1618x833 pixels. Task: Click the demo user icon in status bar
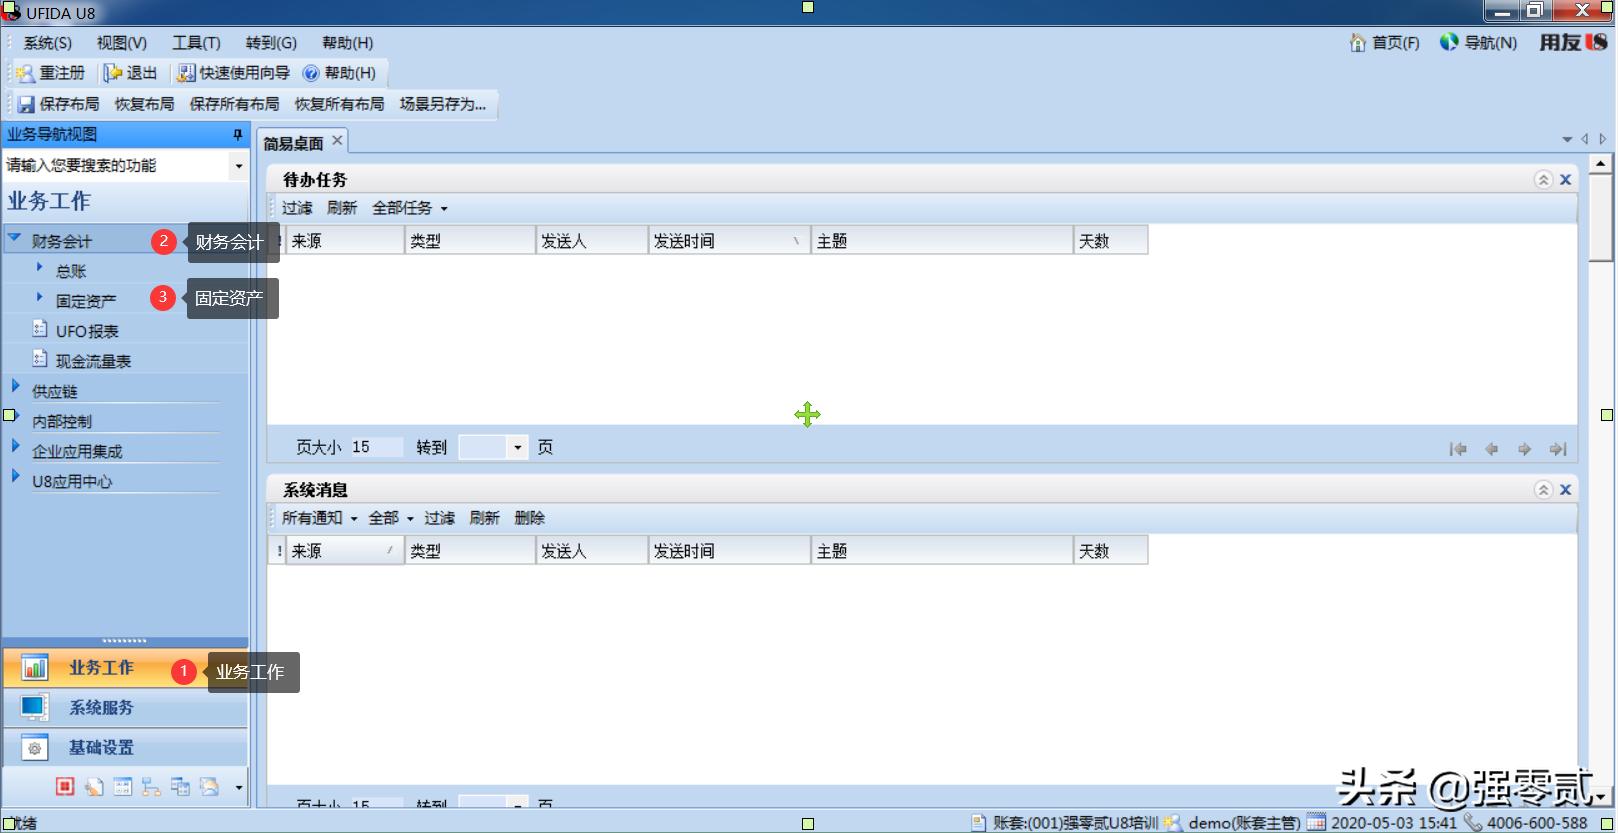pyautogui.click(x=1173, y=823)
